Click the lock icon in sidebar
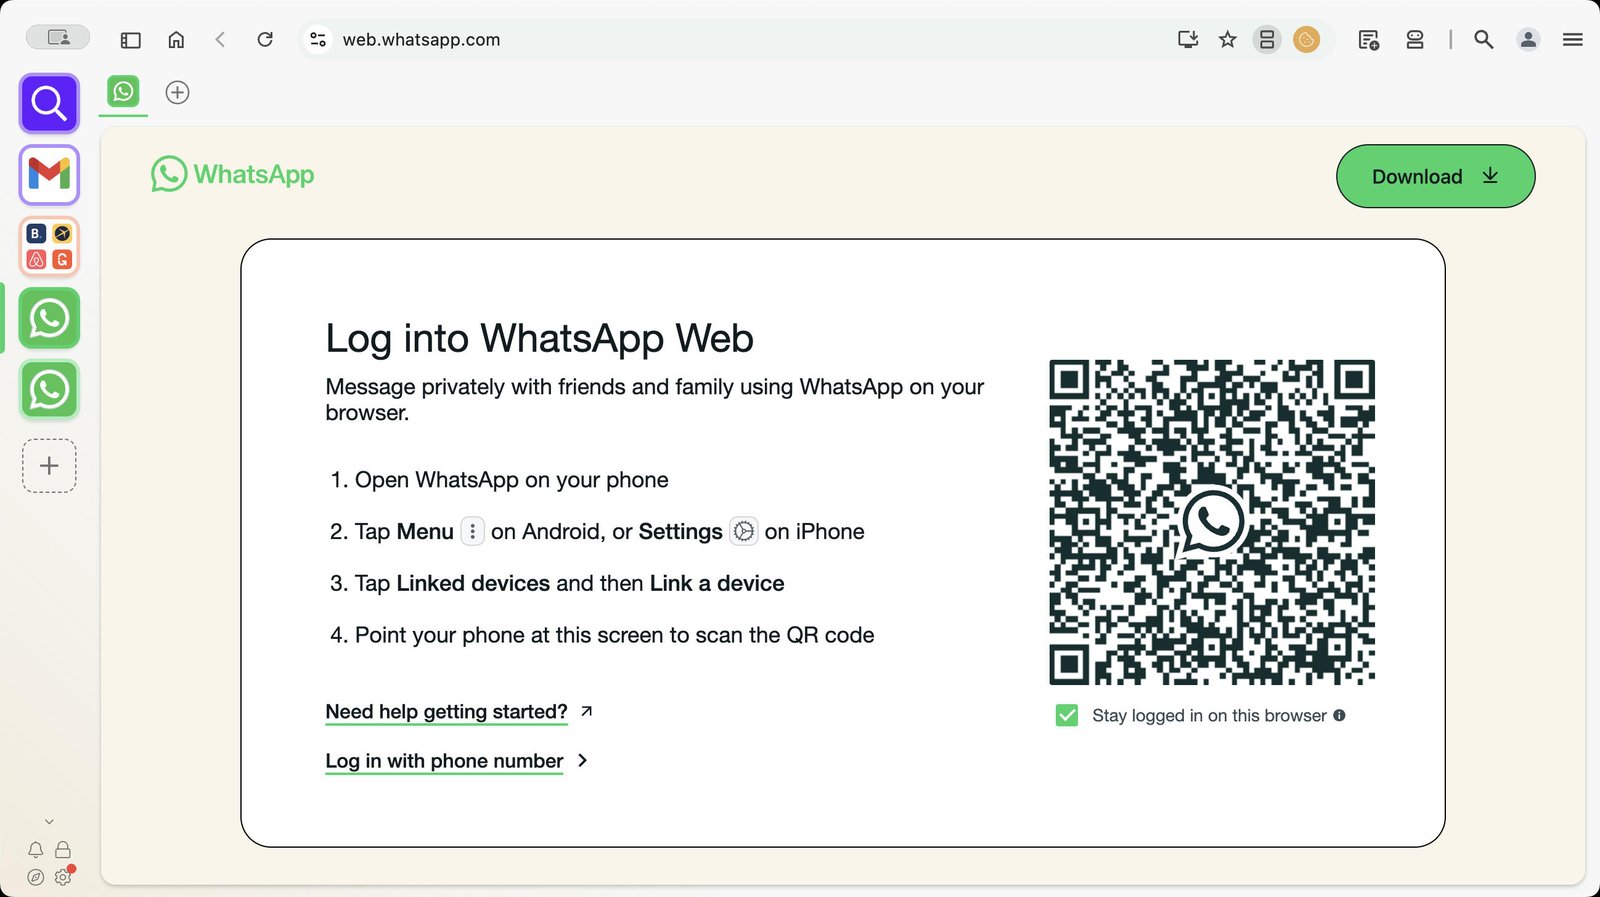The height and width of the screenshot is (897, 1600). 63,850
